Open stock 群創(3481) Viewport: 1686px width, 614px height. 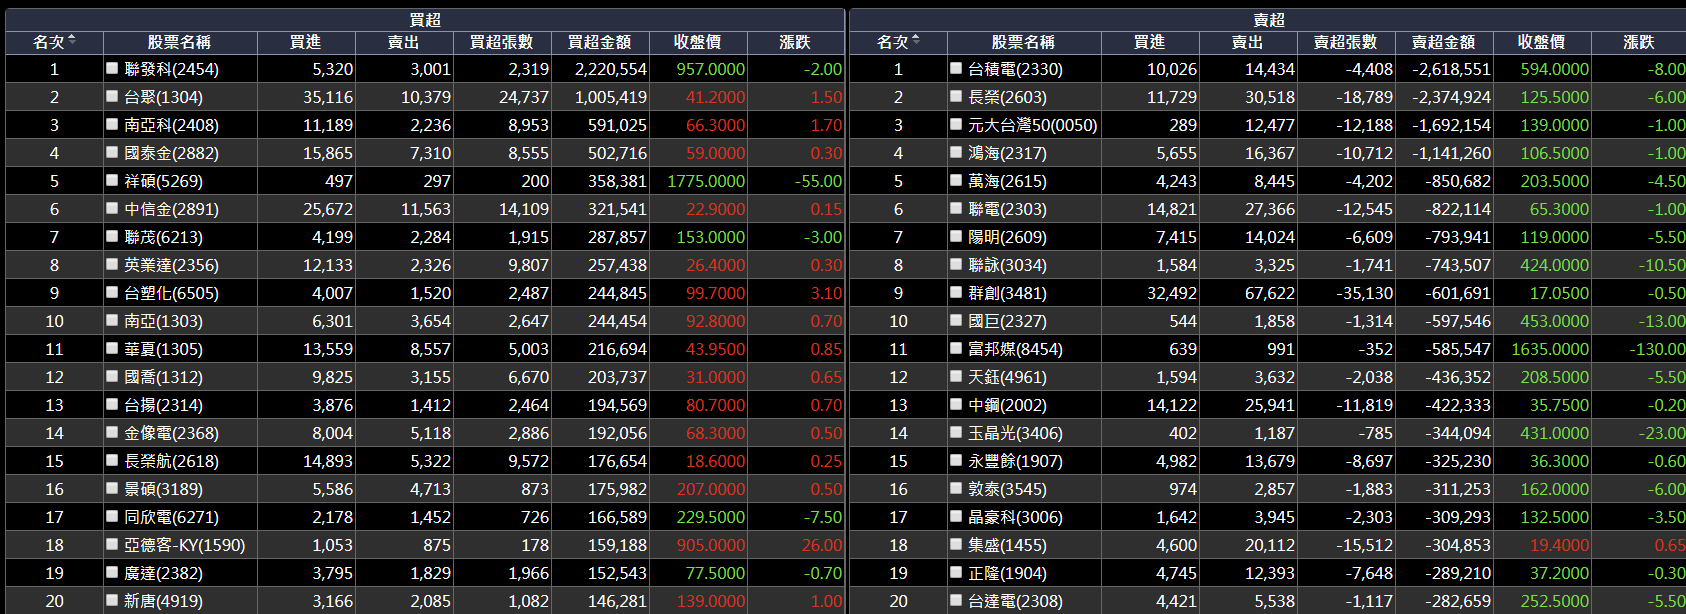1007,293
